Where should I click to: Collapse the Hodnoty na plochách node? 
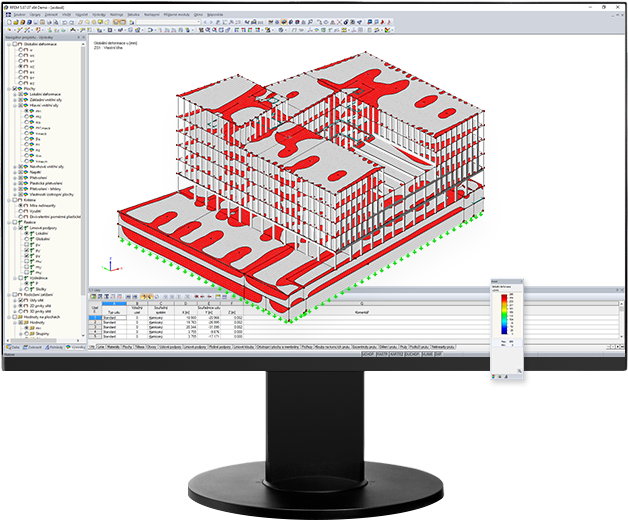(9, 317)
